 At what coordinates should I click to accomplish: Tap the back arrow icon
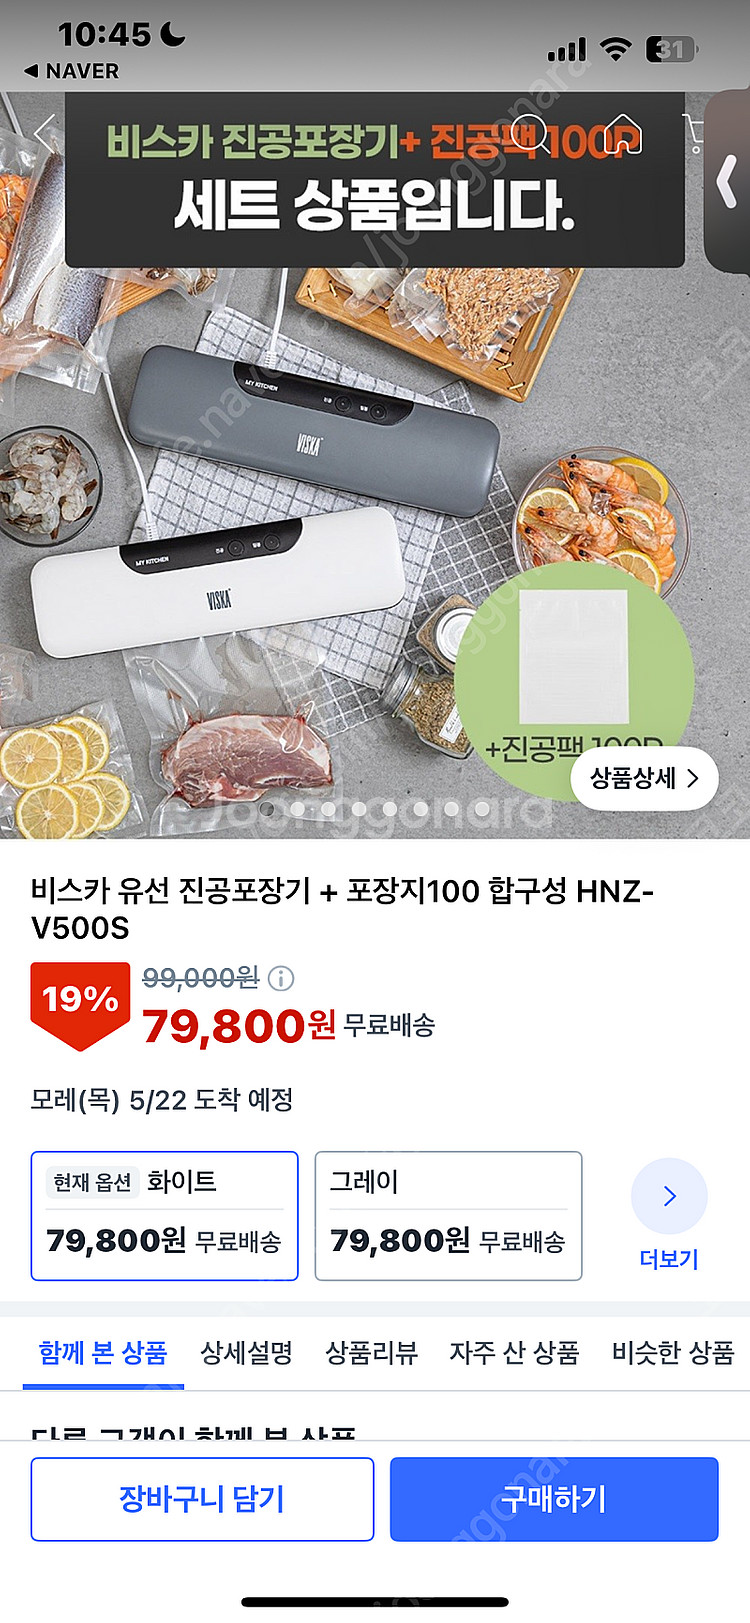point(42,133)
